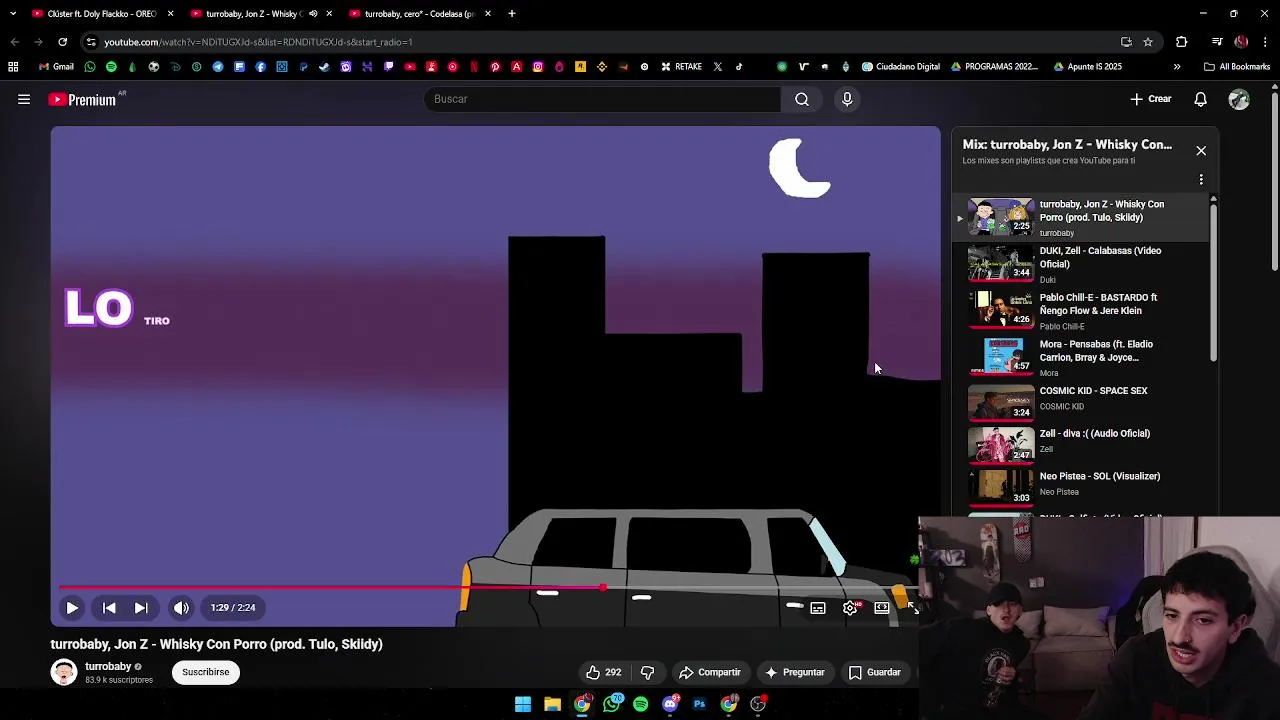Play the paused video
1280x720 pixels.
[x=72, y=607]
